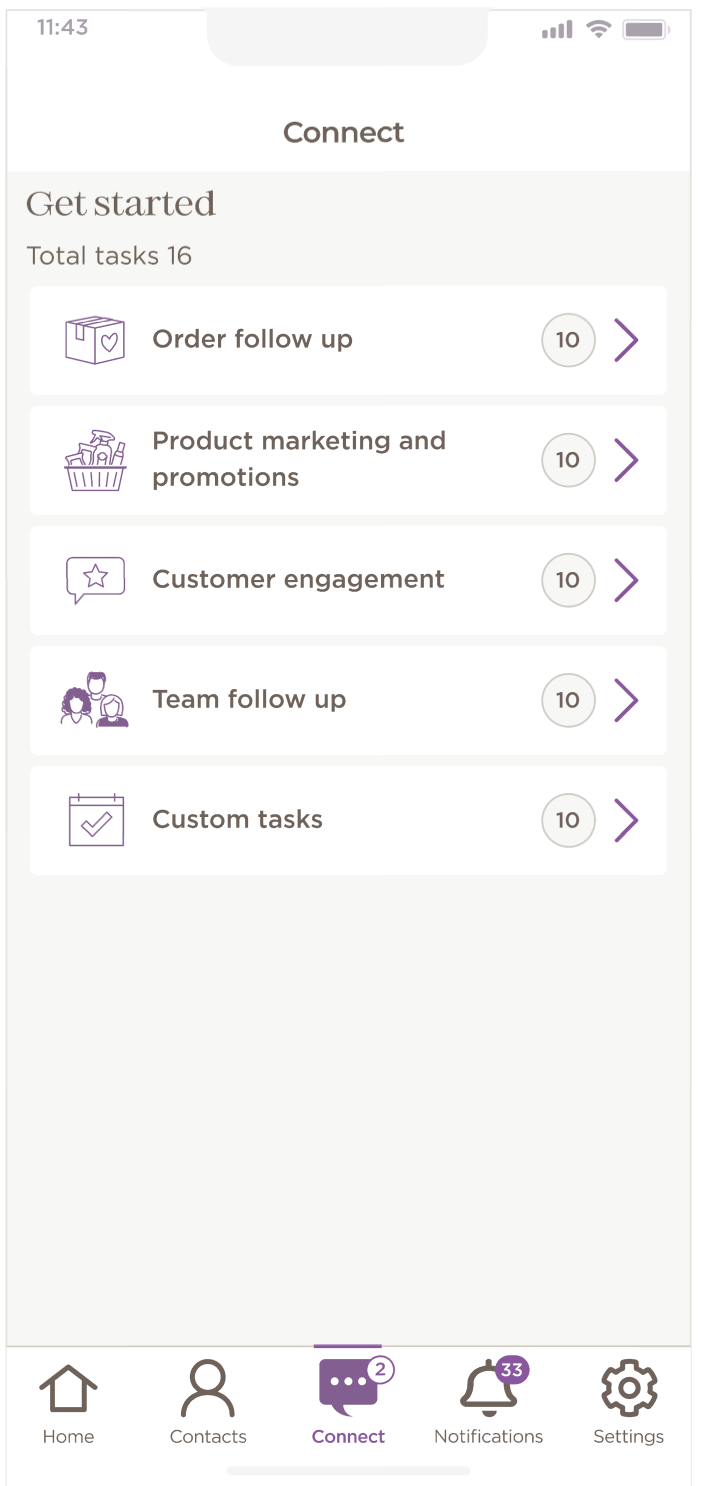Click the Order follow up box icon

(95, 340)
